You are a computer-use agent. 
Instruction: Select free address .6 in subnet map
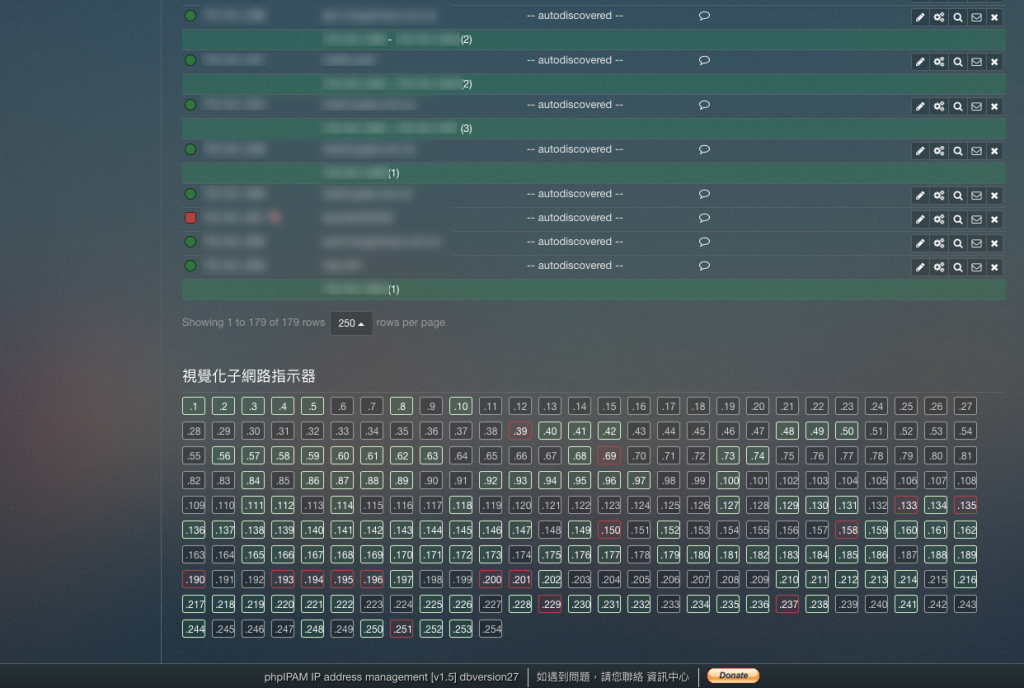[342, 406]
